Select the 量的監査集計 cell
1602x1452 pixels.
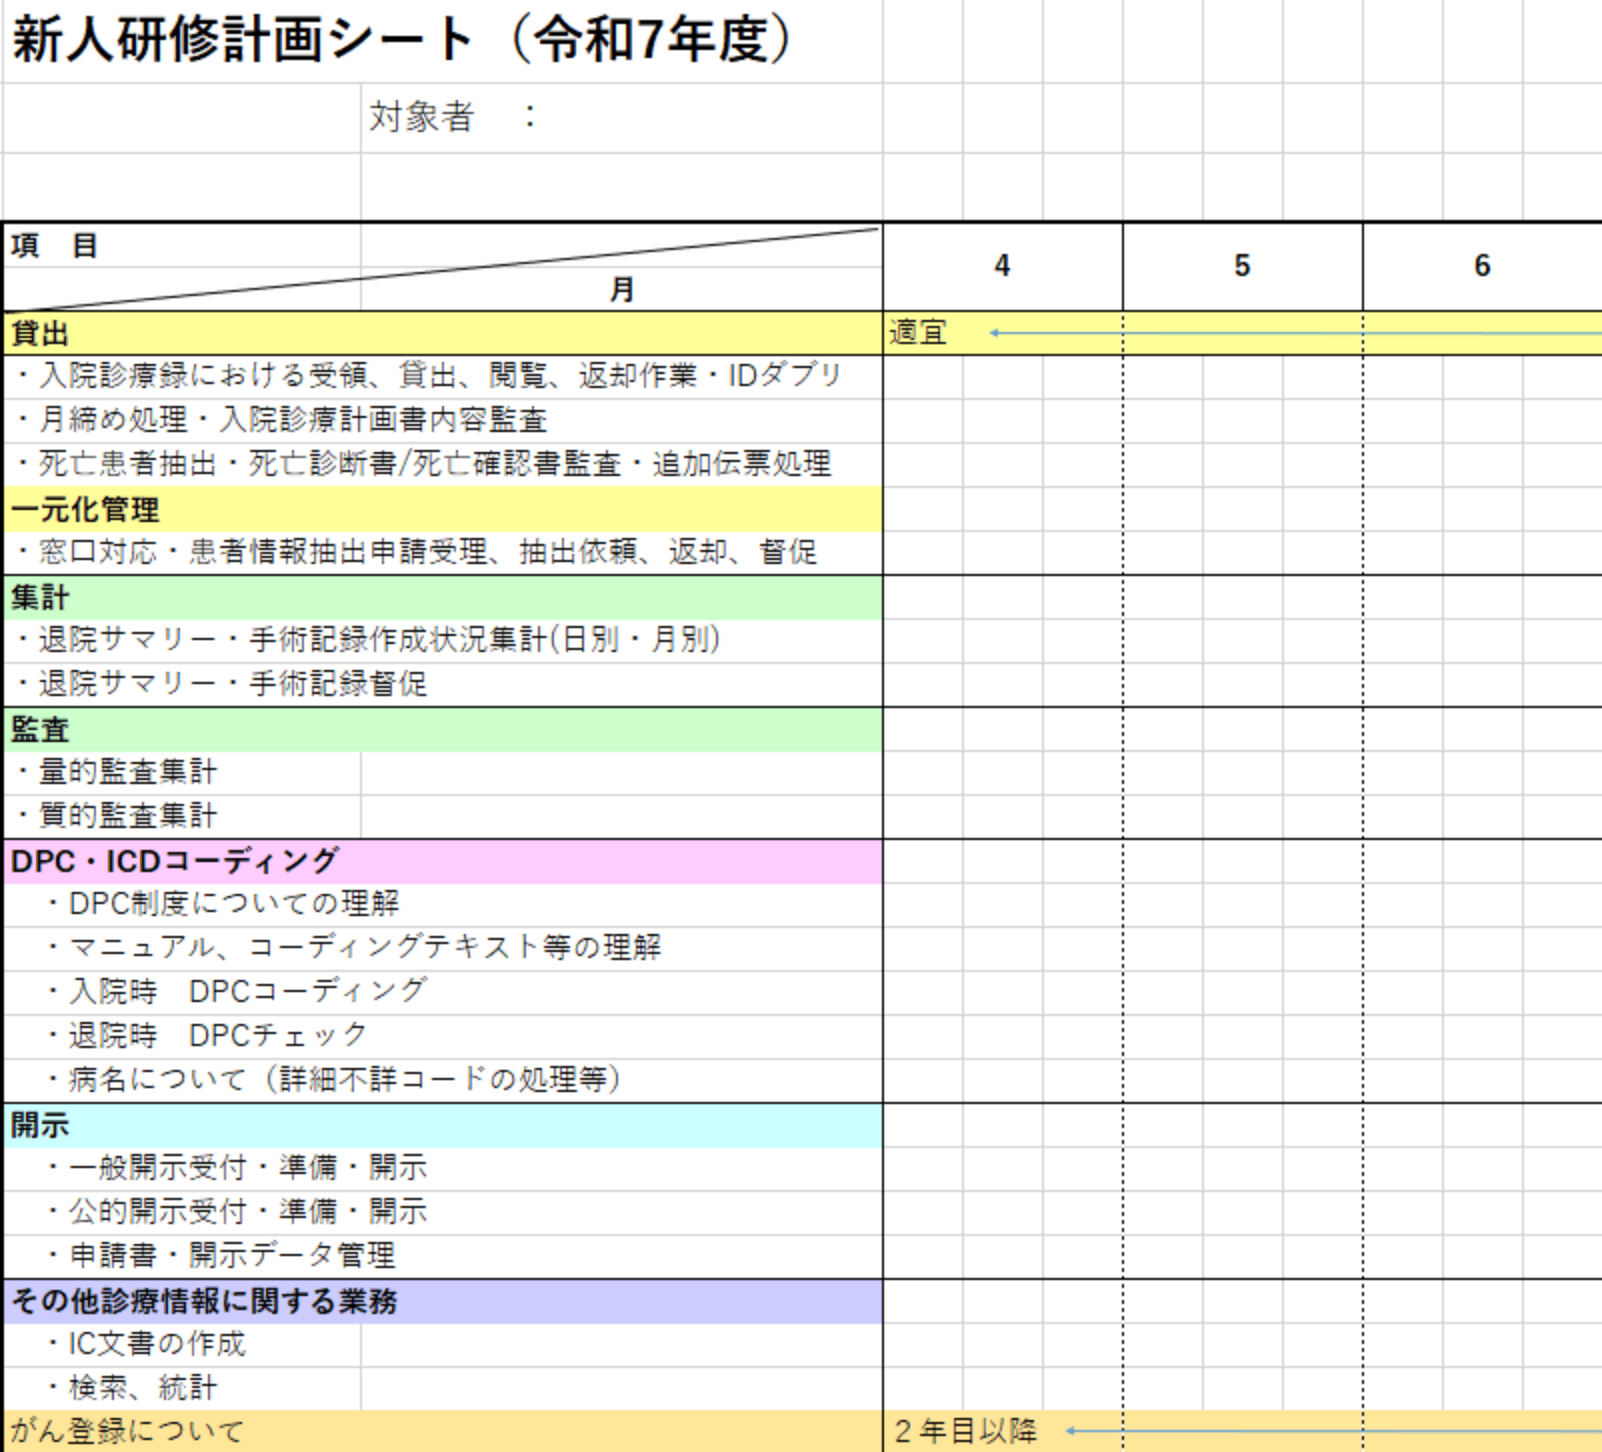pos(182,772)
